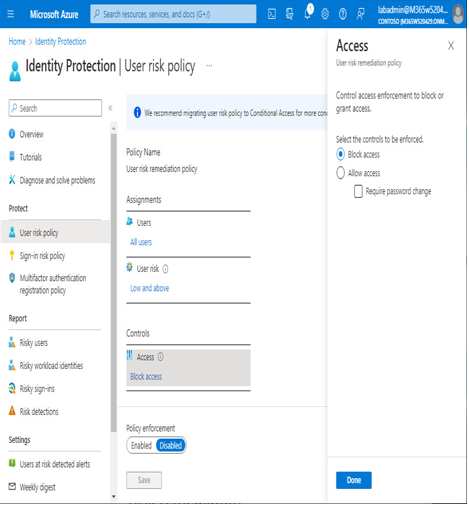Click the Block access link under Controls
Viewport: 469px width, 505px height.
point(146,376)
